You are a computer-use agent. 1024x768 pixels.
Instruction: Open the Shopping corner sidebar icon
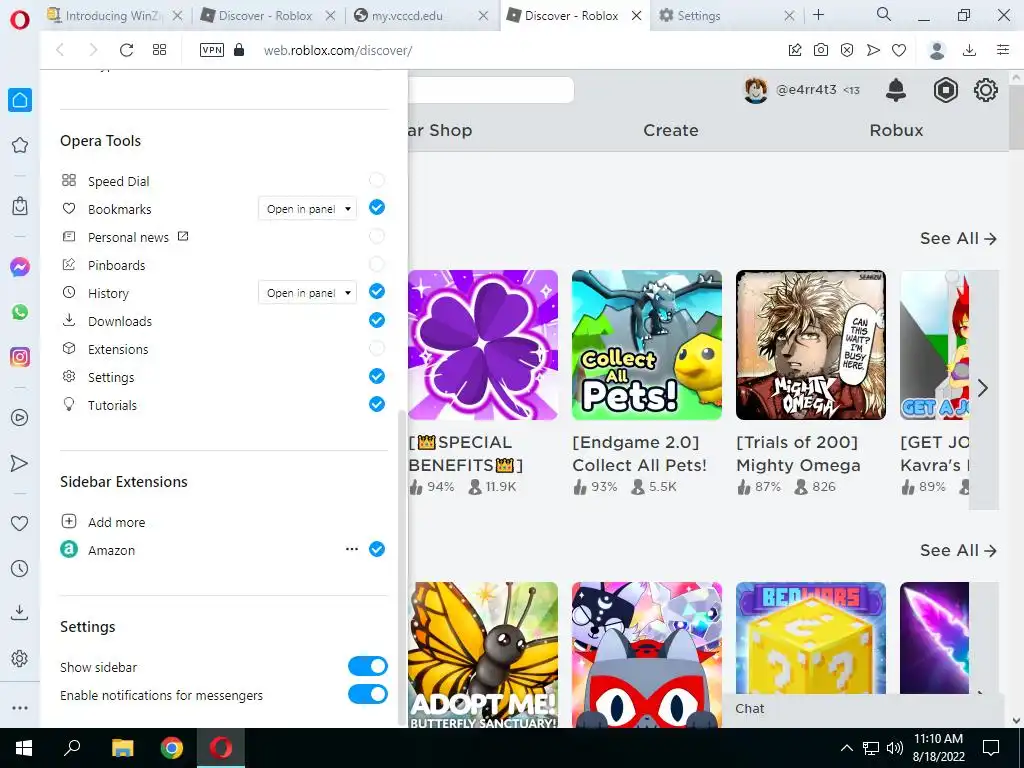point(20,206)
